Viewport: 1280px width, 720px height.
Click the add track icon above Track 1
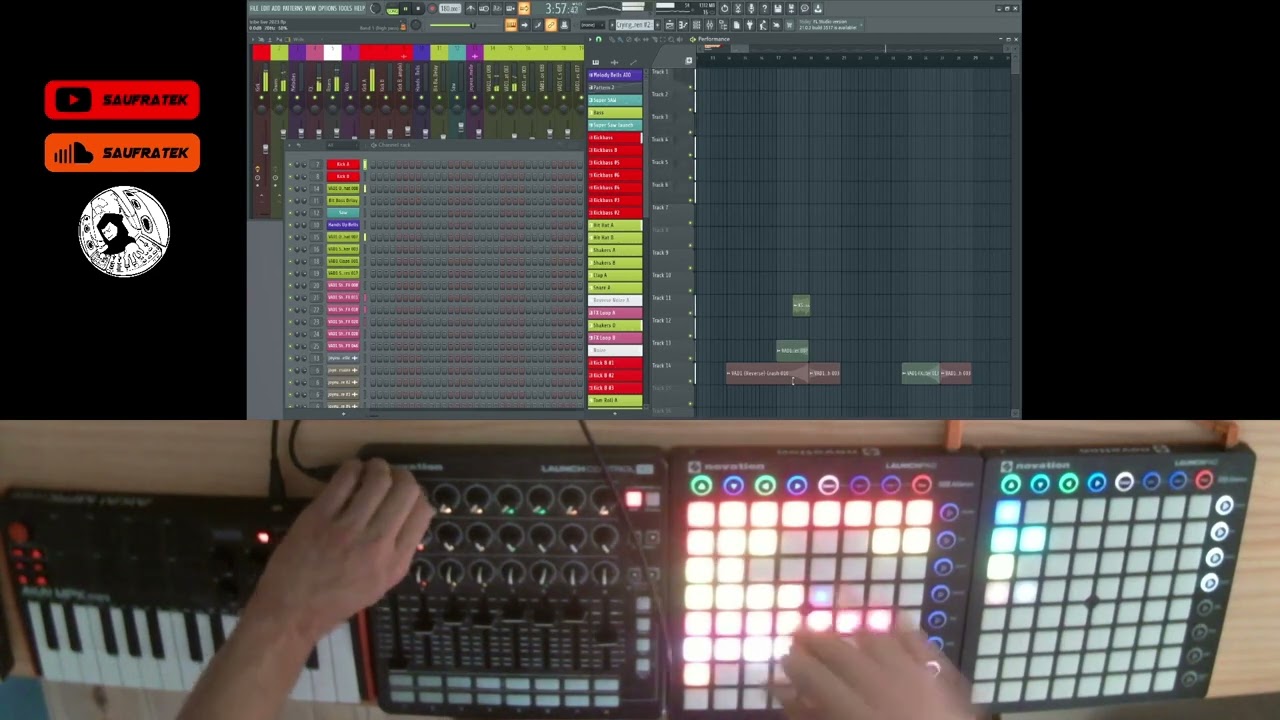[x=689, y=61]
